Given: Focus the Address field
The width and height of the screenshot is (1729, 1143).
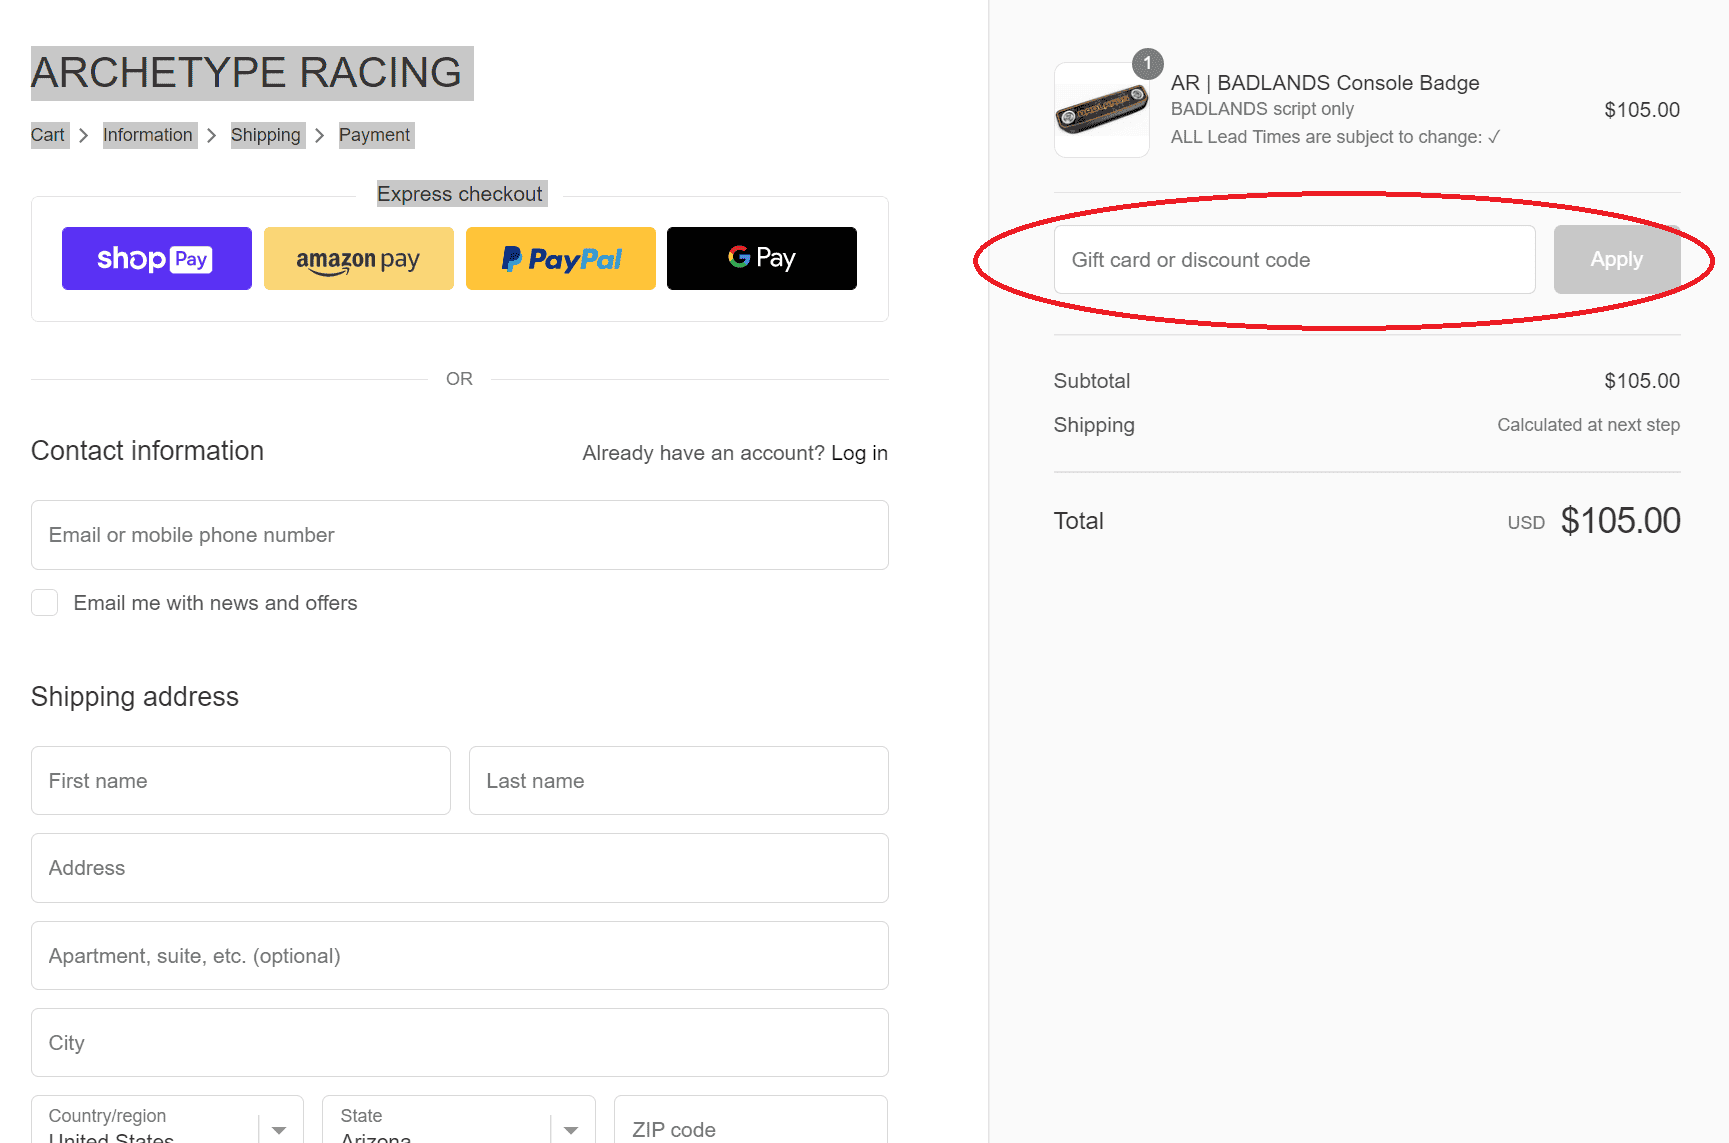Looking at the screenshot, I should (460, 868).
